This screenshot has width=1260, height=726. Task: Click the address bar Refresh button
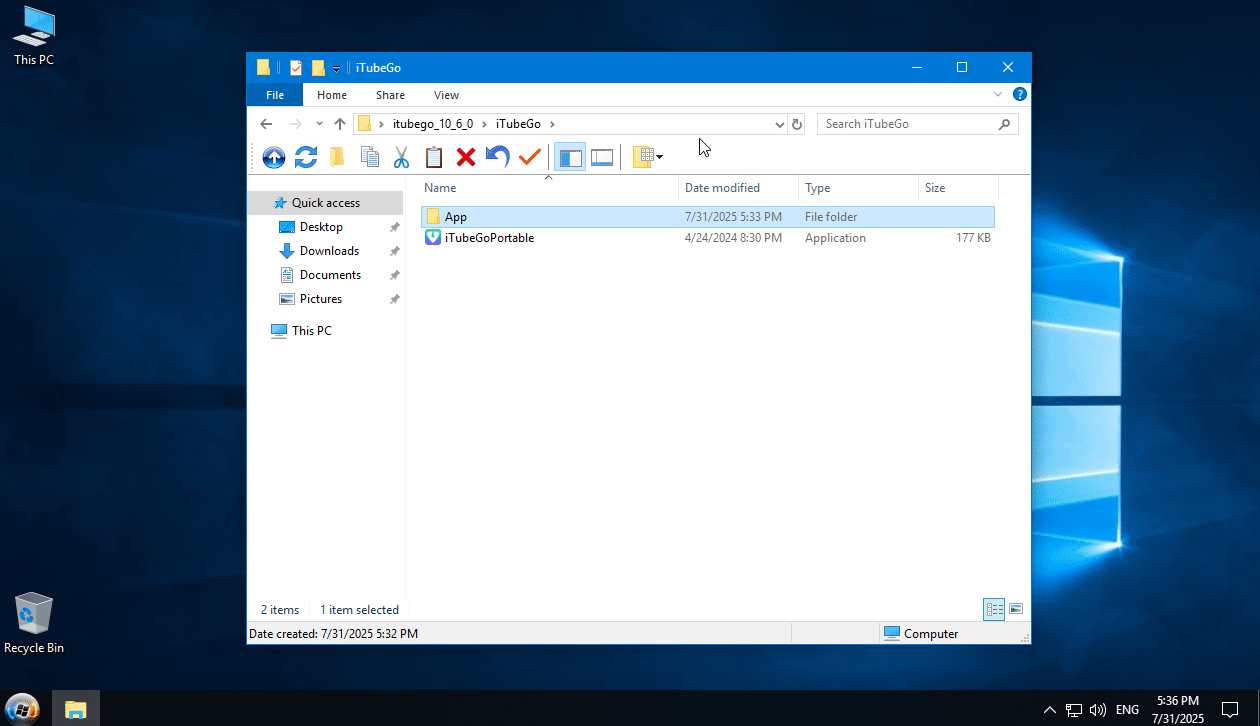pyautogui.click(x=797, y=124)
